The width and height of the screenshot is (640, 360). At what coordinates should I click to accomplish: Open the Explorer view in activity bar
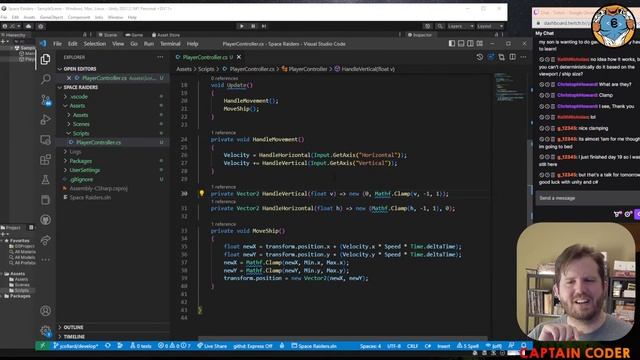(45, 59)
